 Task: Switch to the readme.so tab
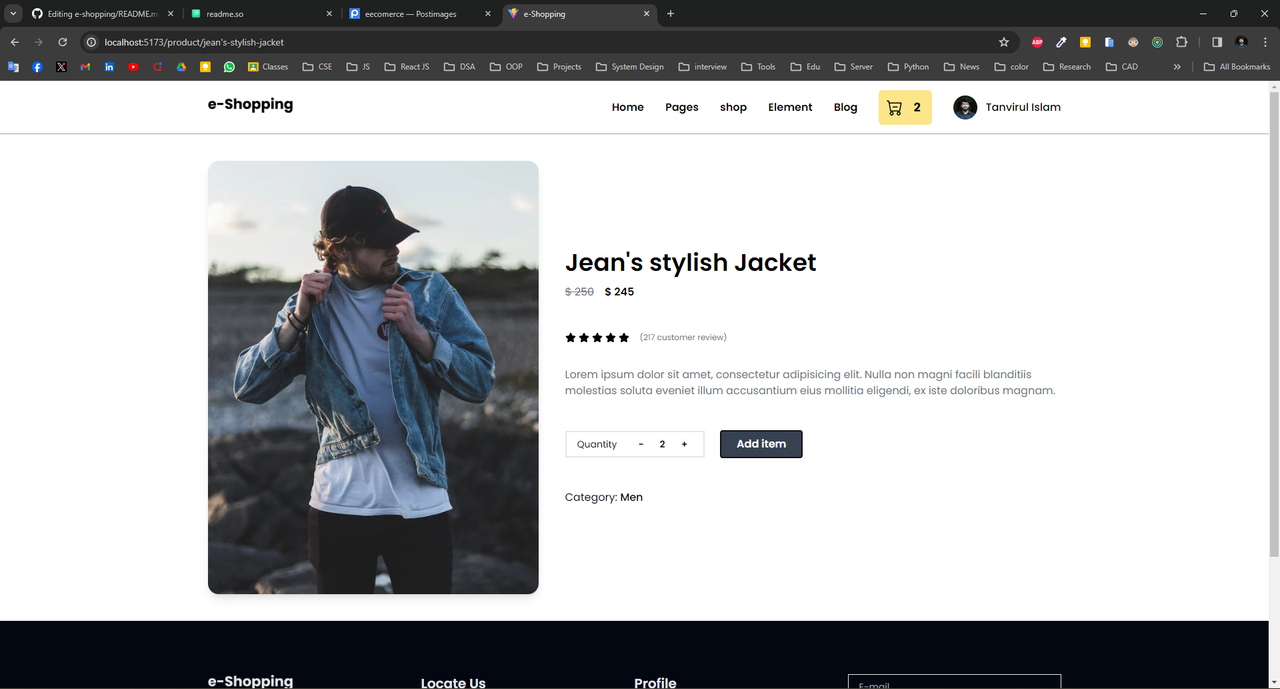coord(261,14)
